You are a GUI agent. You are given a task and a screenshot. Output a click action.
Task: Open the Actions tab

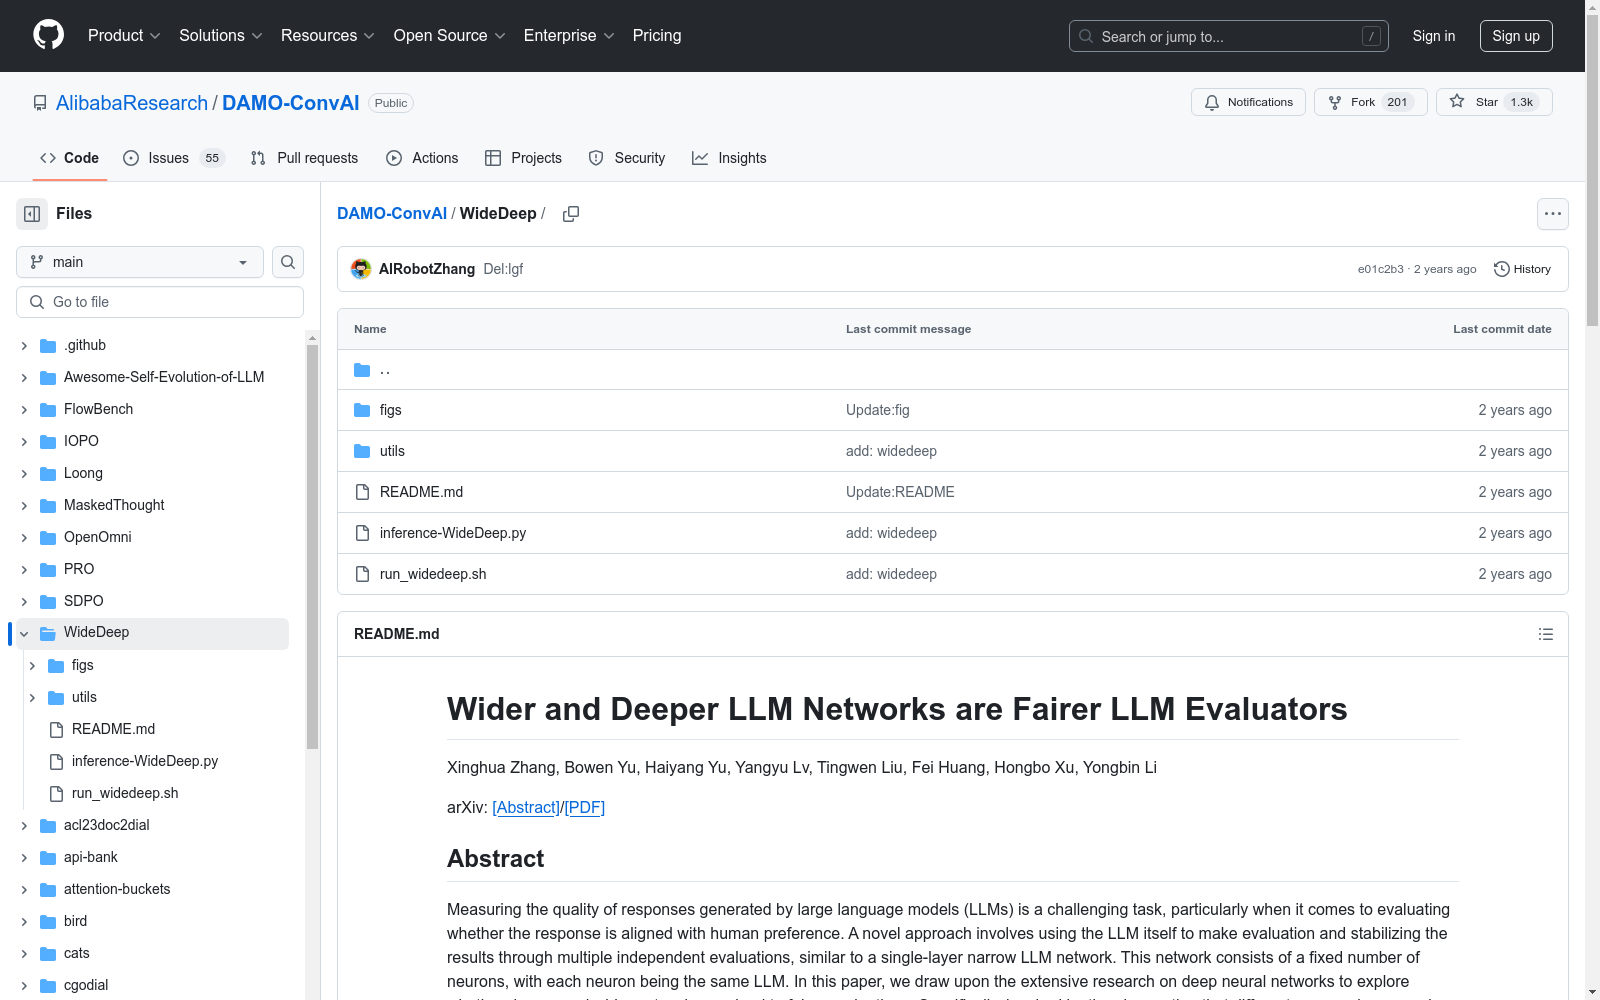tap(422, 158)
